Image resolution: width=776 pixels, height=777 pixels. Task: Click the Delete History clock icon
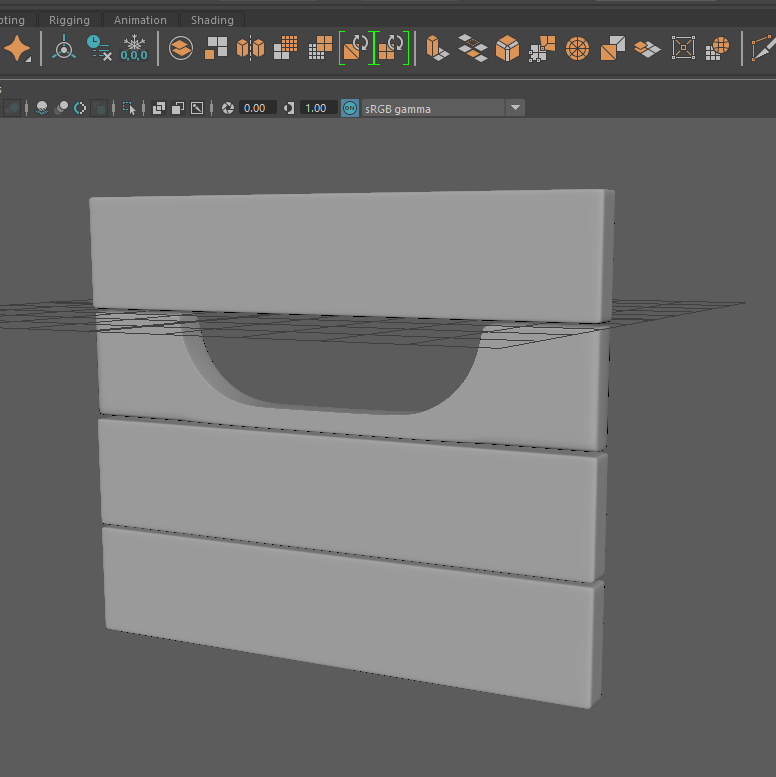click(98, 48)
